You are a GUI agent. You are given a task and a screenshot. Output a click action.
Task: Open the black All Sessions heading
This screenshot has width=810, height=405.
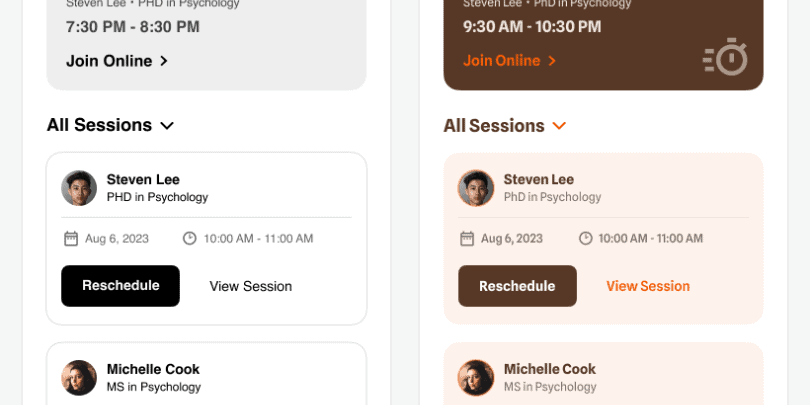tap(99, 125)
